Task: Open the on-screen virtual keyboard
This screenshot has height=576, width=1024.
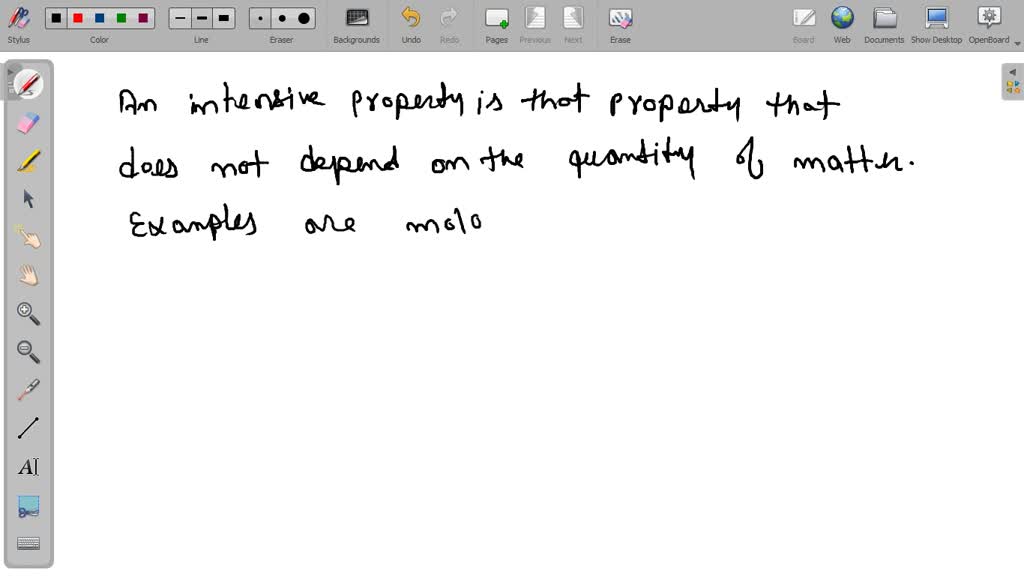Action: [x=27, y=542]
